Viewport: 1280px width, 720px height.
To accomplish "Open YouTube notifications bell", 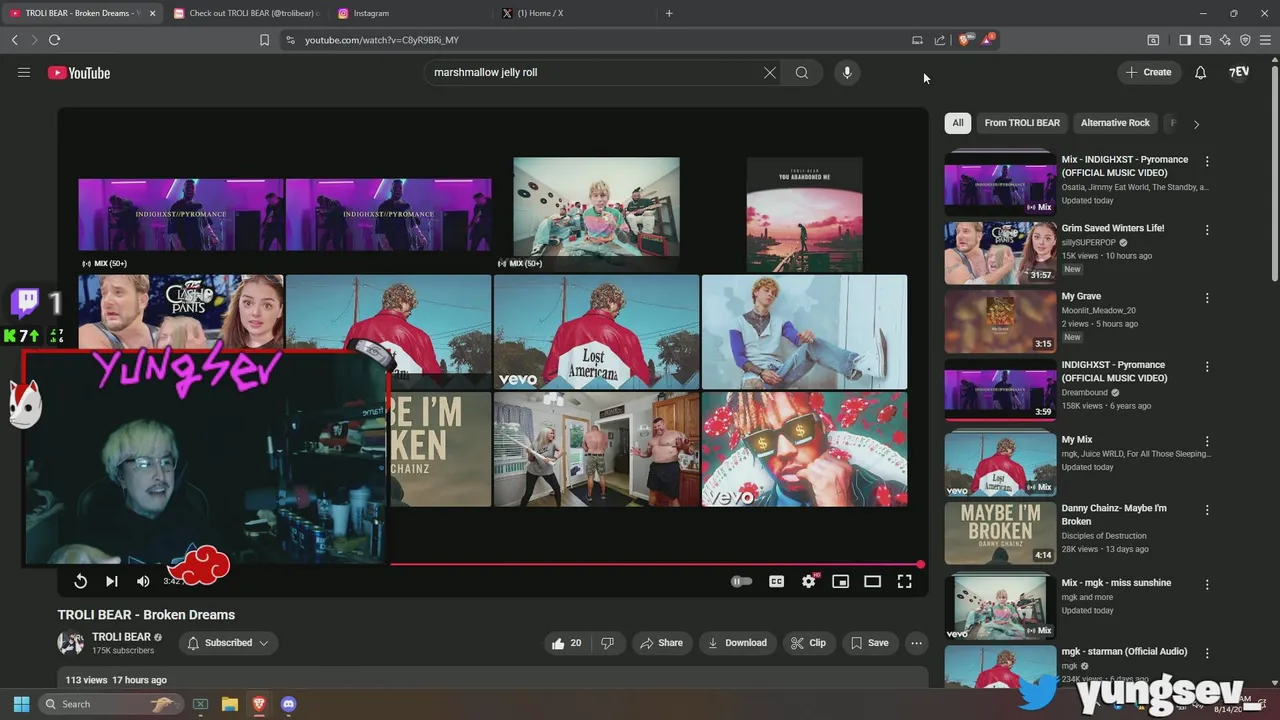I will click(x=1201, y=72).
